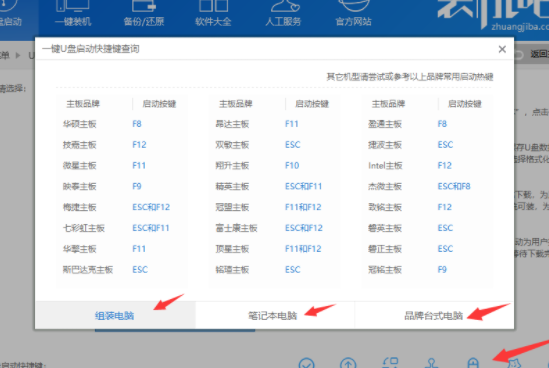Switch to the 组装电脑 tab
This screenshot has width=549, height=368.
[115, 315]
